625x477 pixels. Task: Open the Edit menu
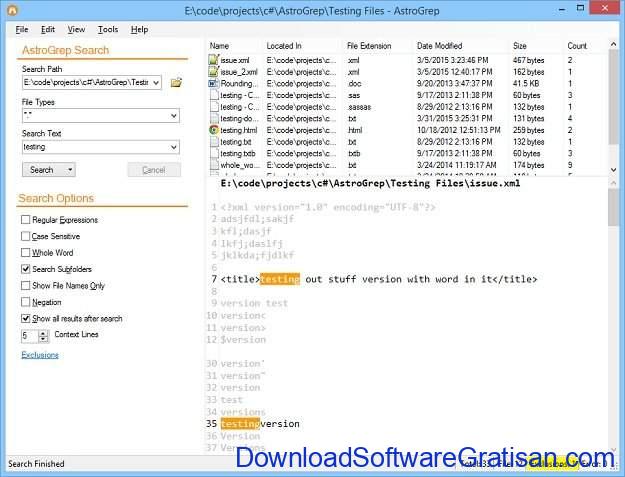48,29
